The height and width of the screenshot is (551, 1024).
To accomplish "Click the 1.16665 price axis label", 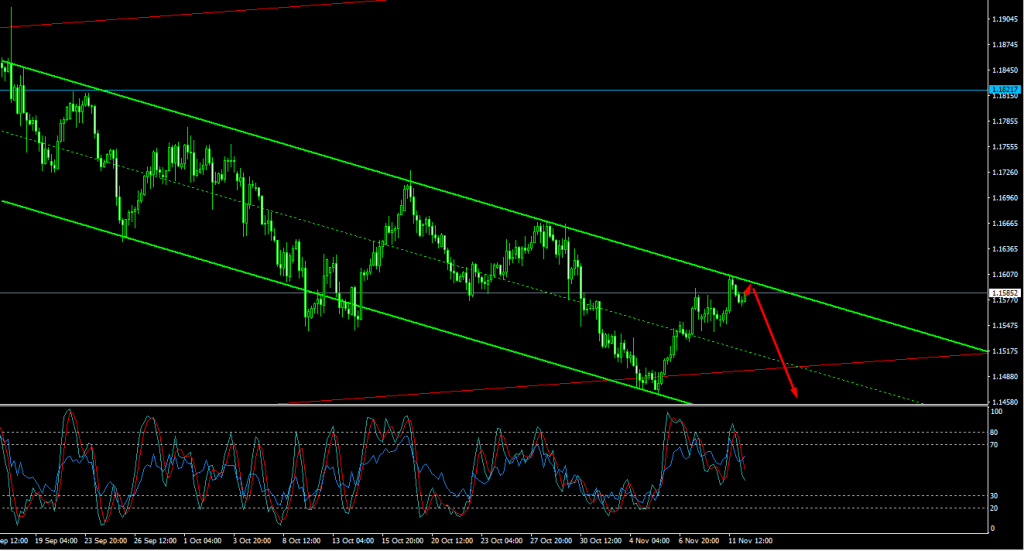I will tap(1004, 223).
